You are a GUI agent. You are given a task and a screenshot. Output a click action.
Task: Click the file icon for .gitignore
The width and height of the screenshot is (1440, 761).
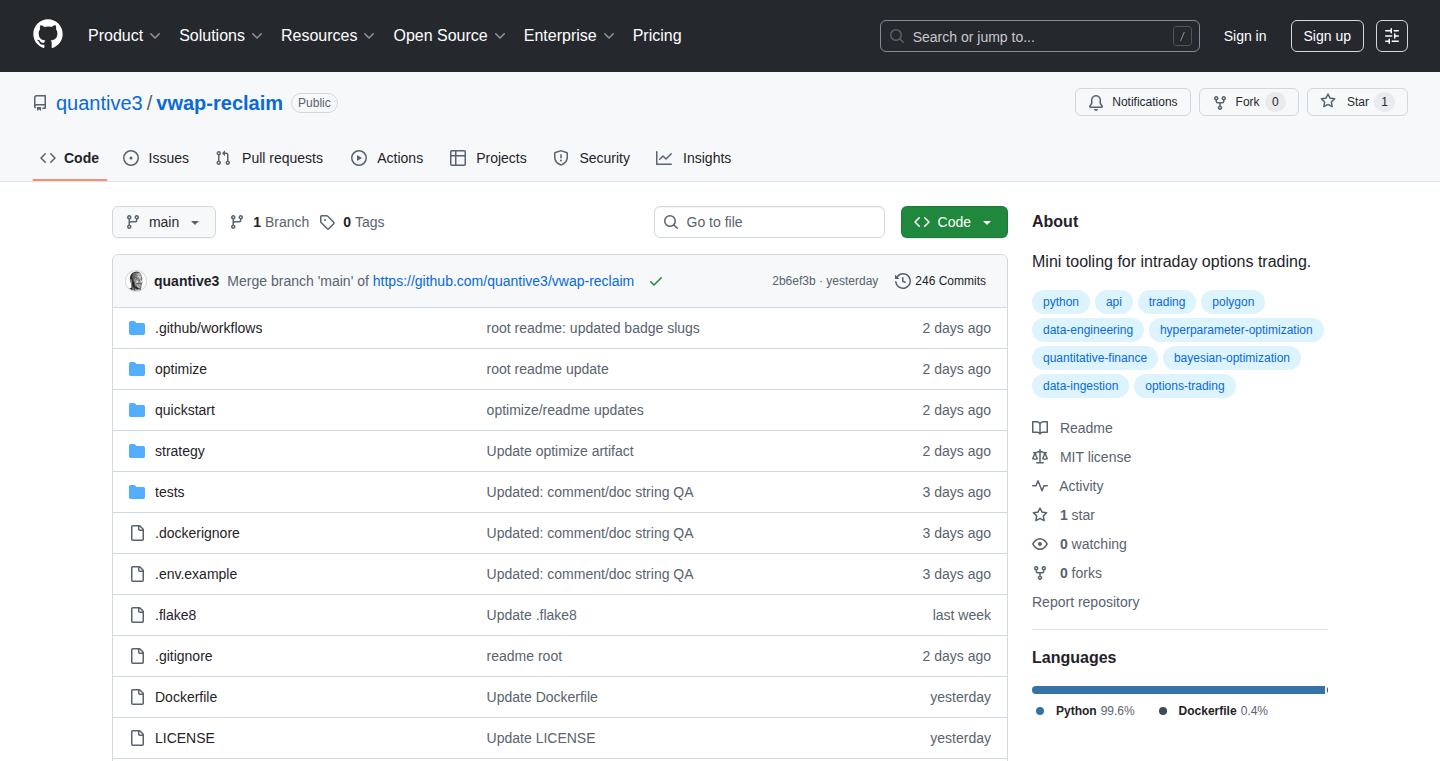coord(137,656)
